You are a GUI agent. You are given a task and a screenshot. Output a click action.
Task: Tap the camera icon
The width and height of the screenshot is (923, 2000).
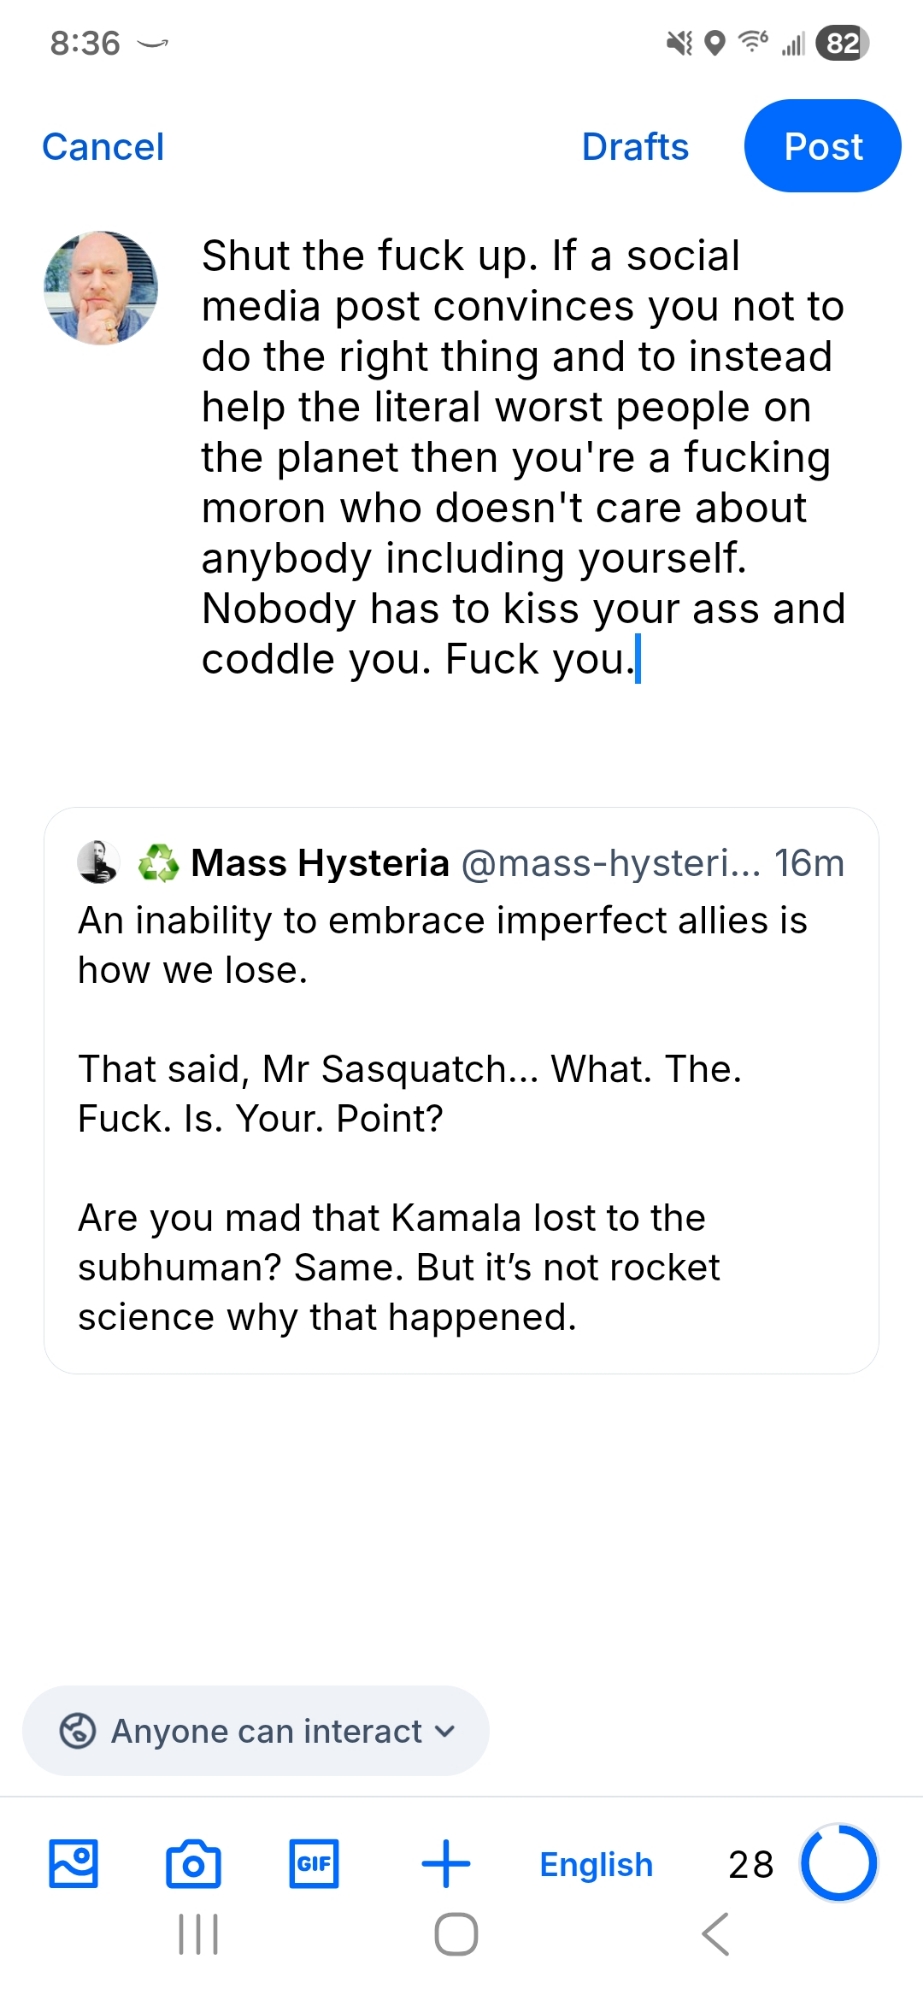point(193,1864)
